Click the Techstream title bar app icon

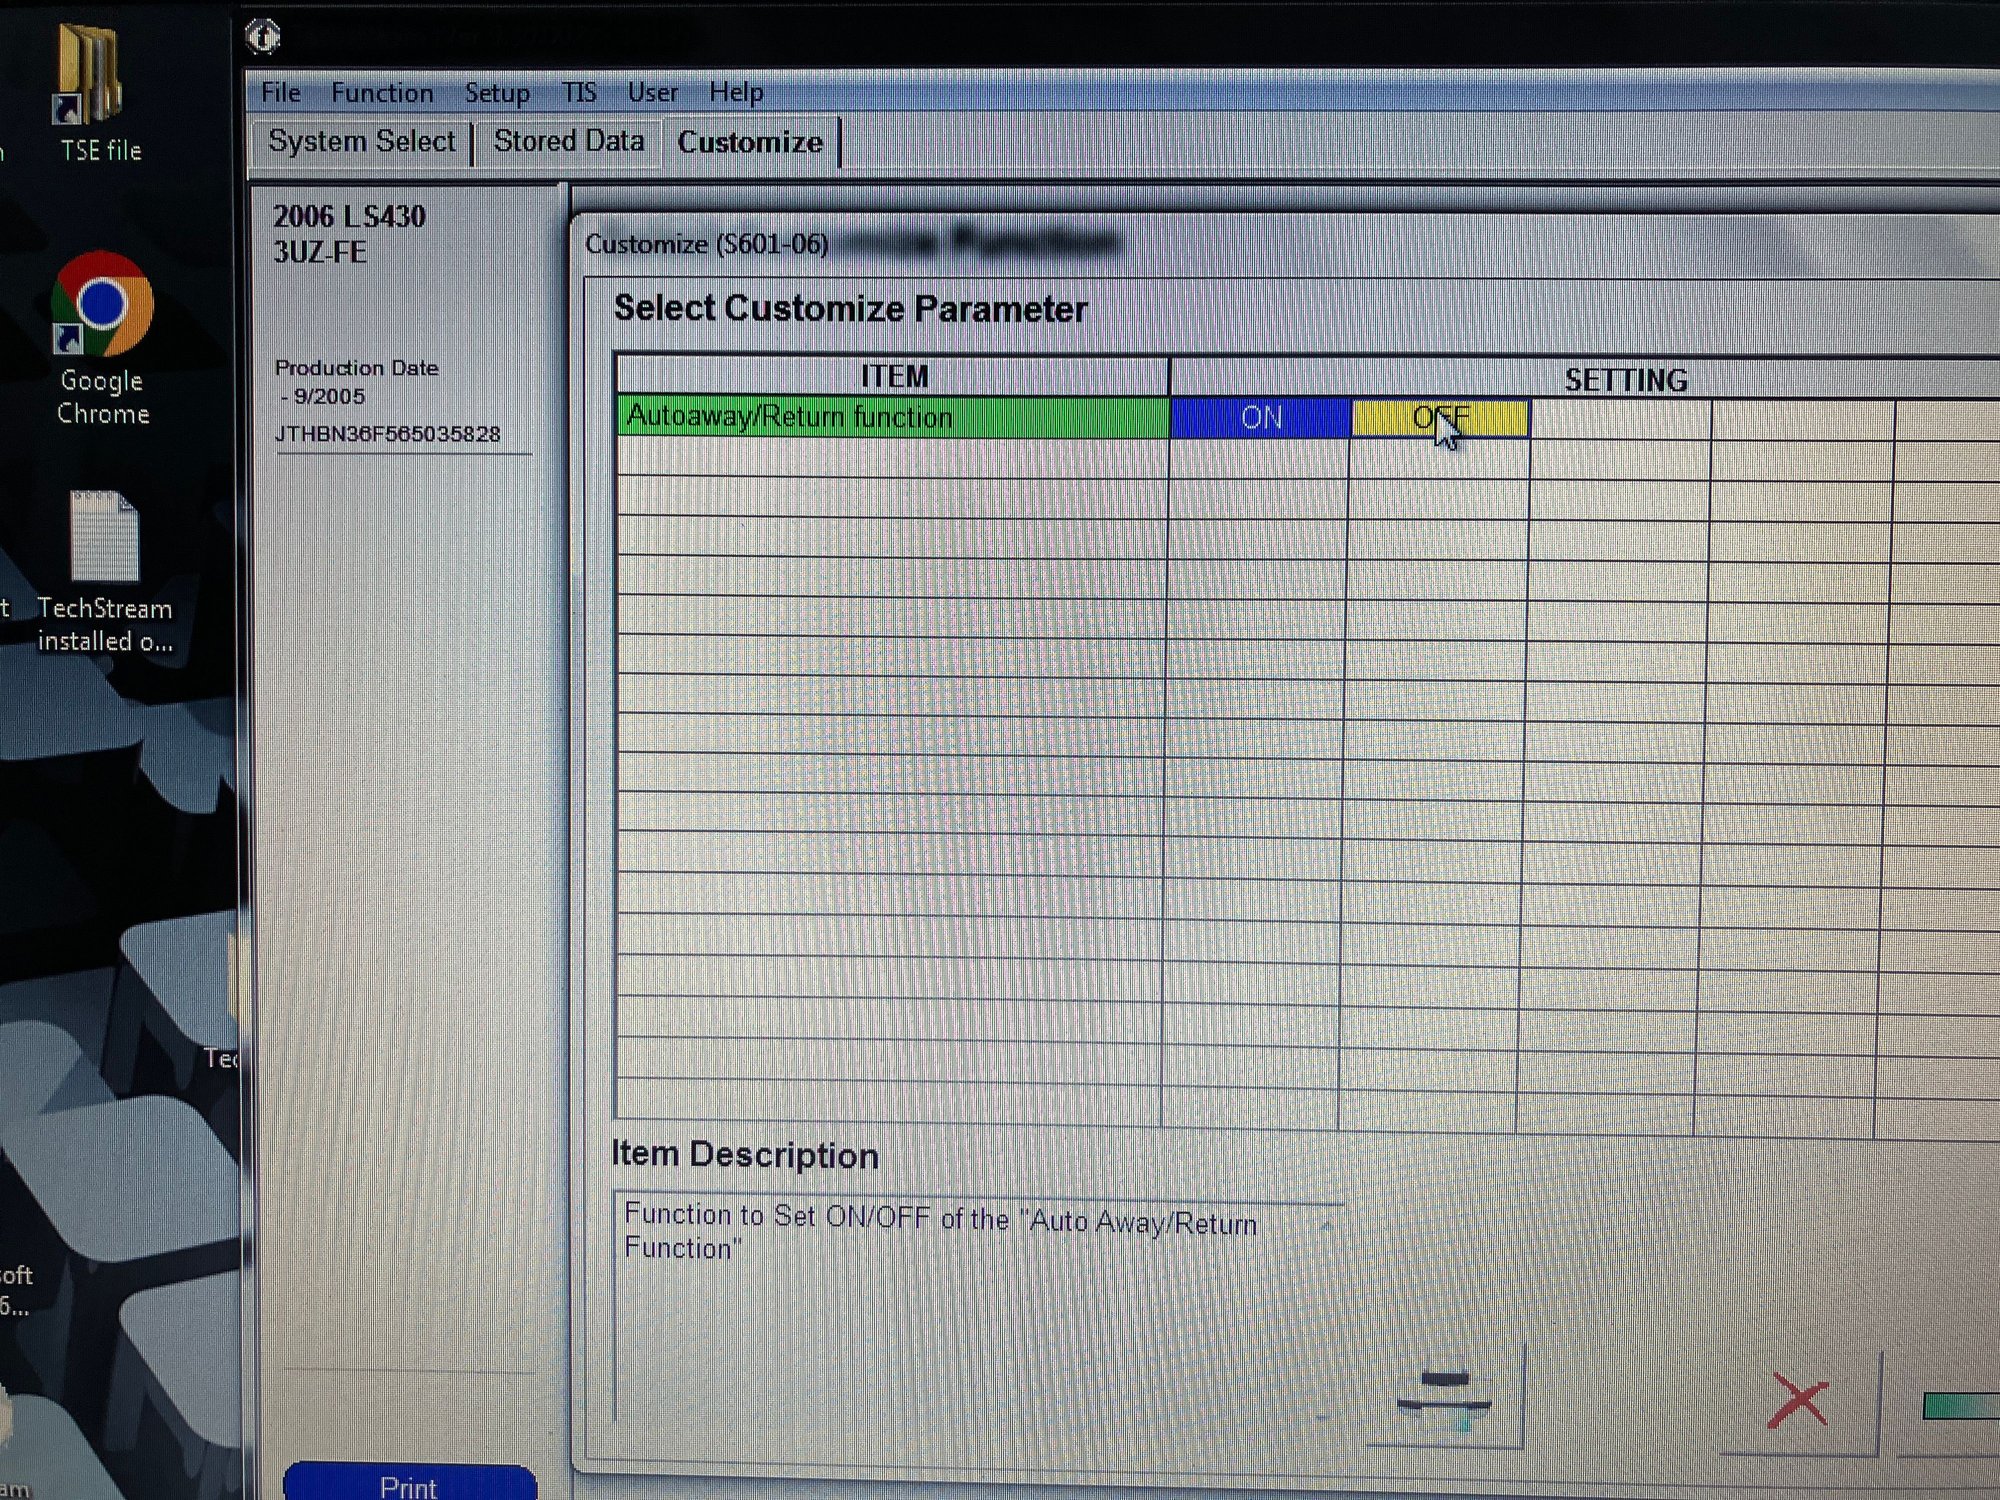263,38
